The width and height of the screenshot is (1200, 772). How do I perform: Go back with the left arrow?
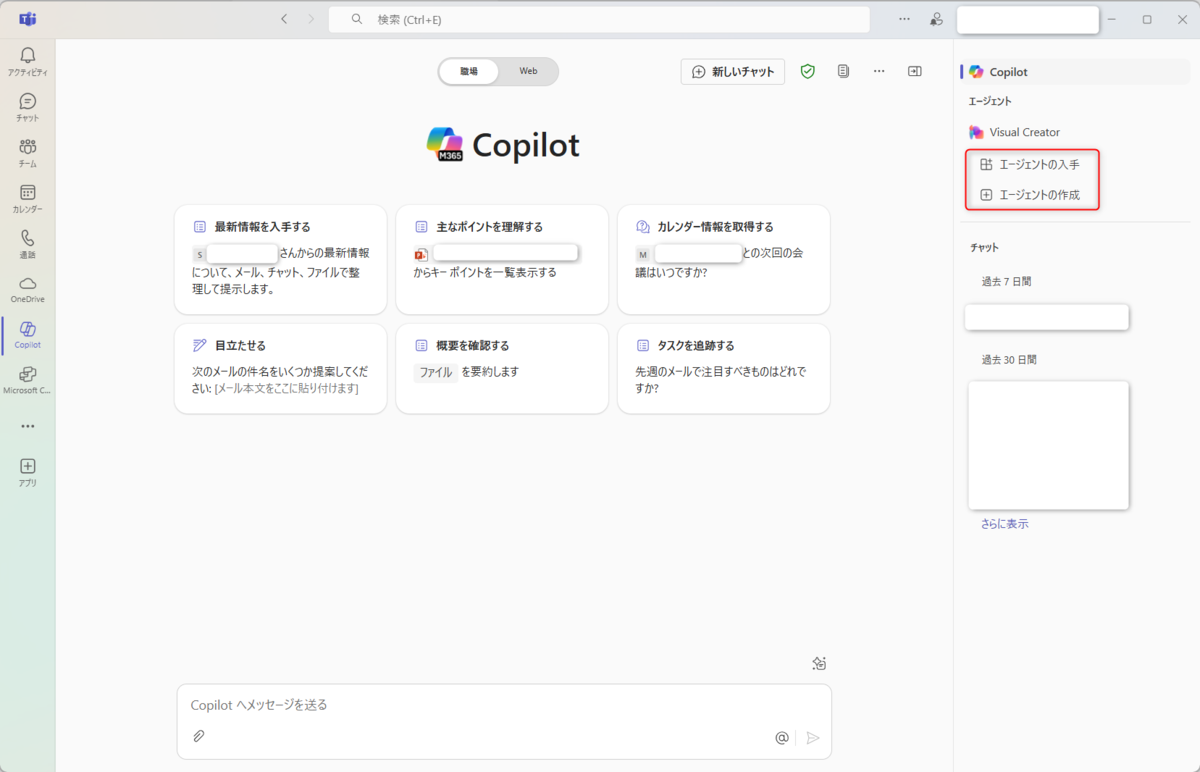point(284,19)
